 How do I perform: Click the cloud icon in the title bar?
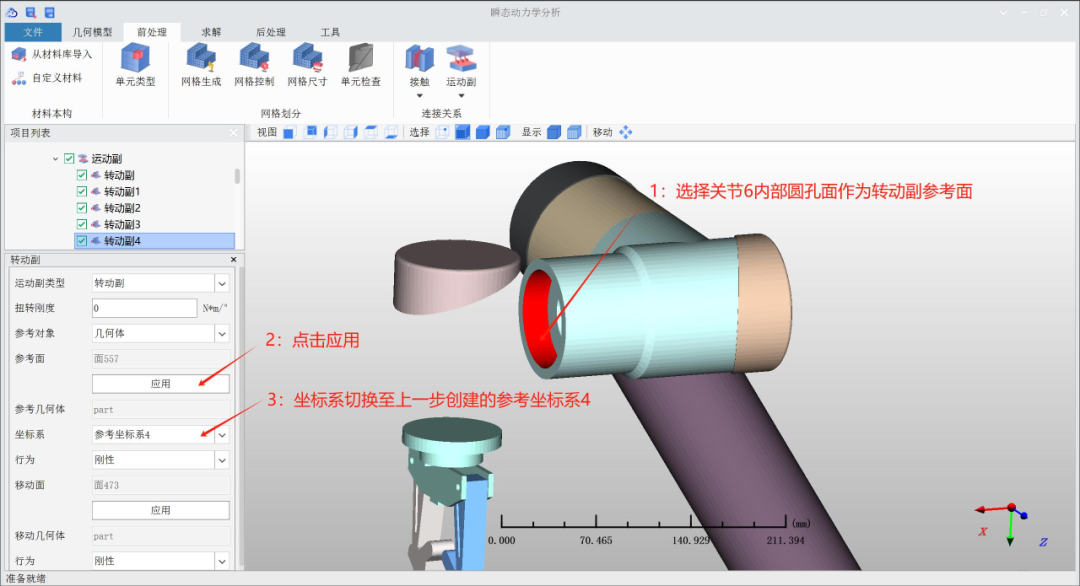[12, 12]
